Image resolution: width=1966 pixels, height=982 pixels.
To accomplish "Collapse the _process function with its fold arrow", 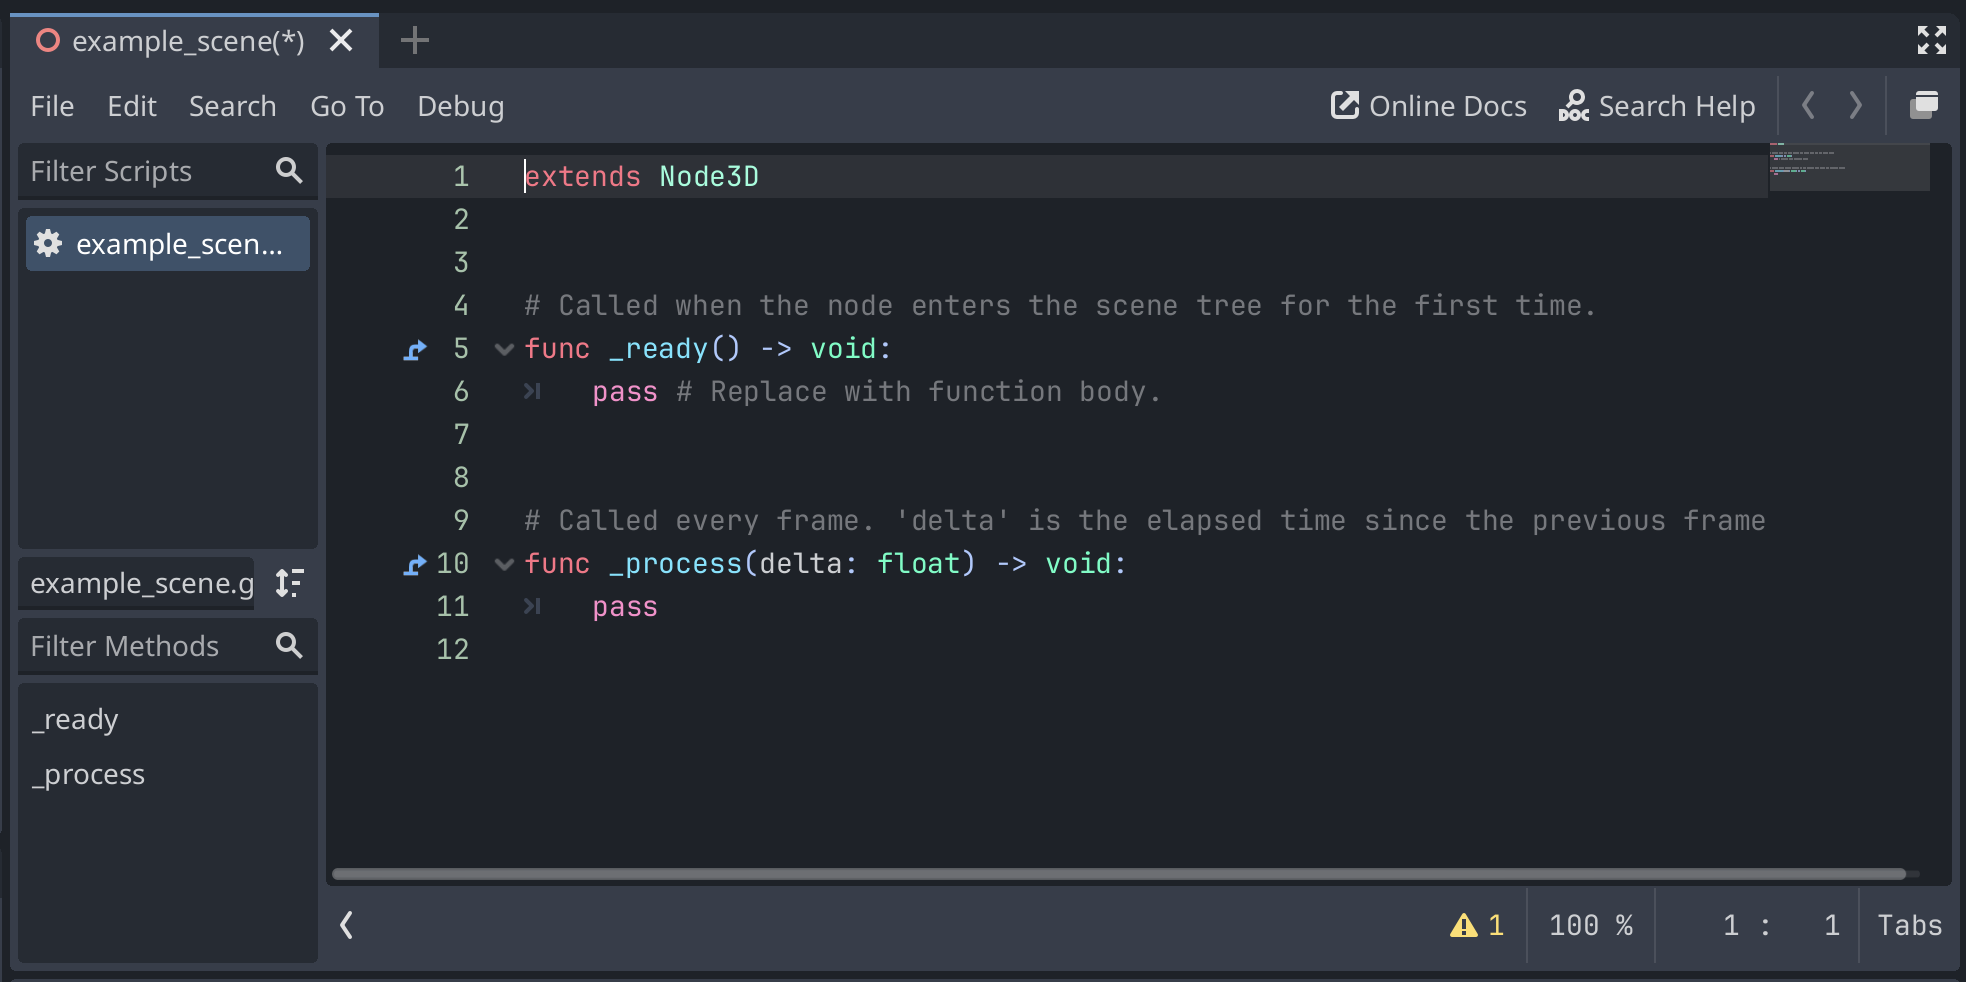I will [503, 564].
